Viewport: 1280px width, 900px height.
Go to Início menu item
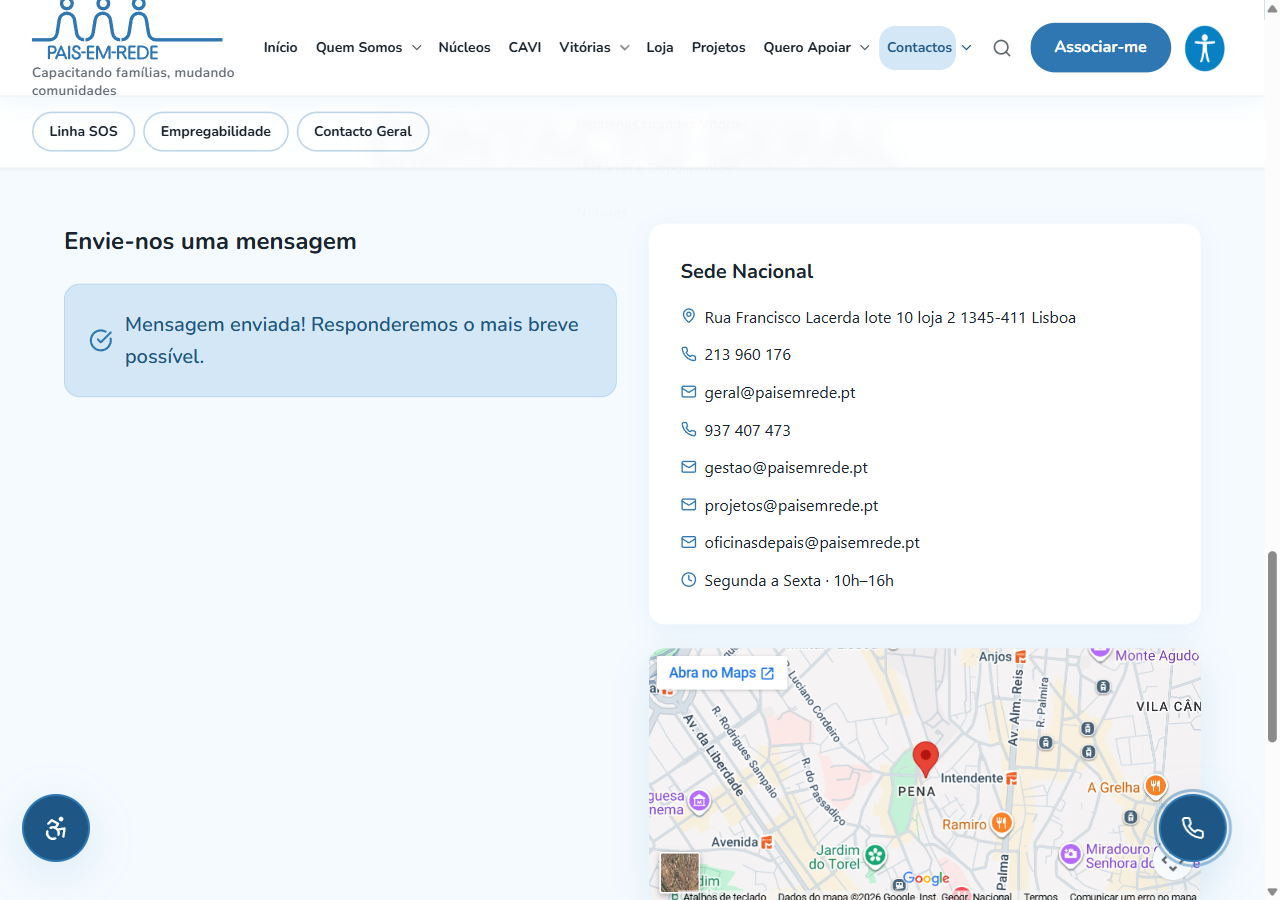click(x=281, y=47)
